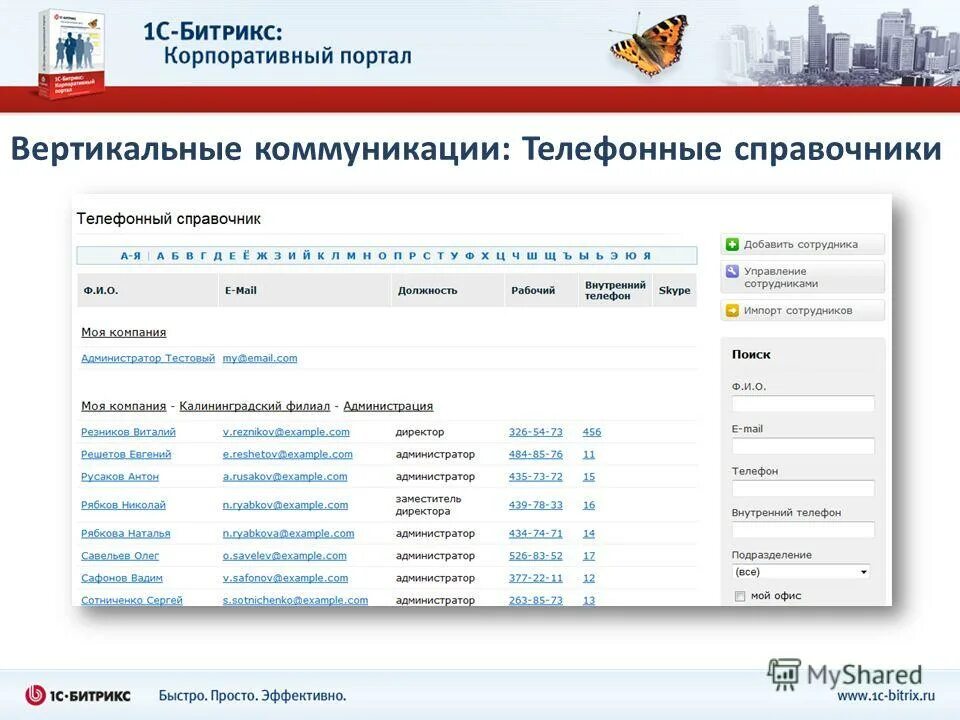960x720 pixels.
Task: Open the Калининградский филиал department link
Action: tap(256, 406)
